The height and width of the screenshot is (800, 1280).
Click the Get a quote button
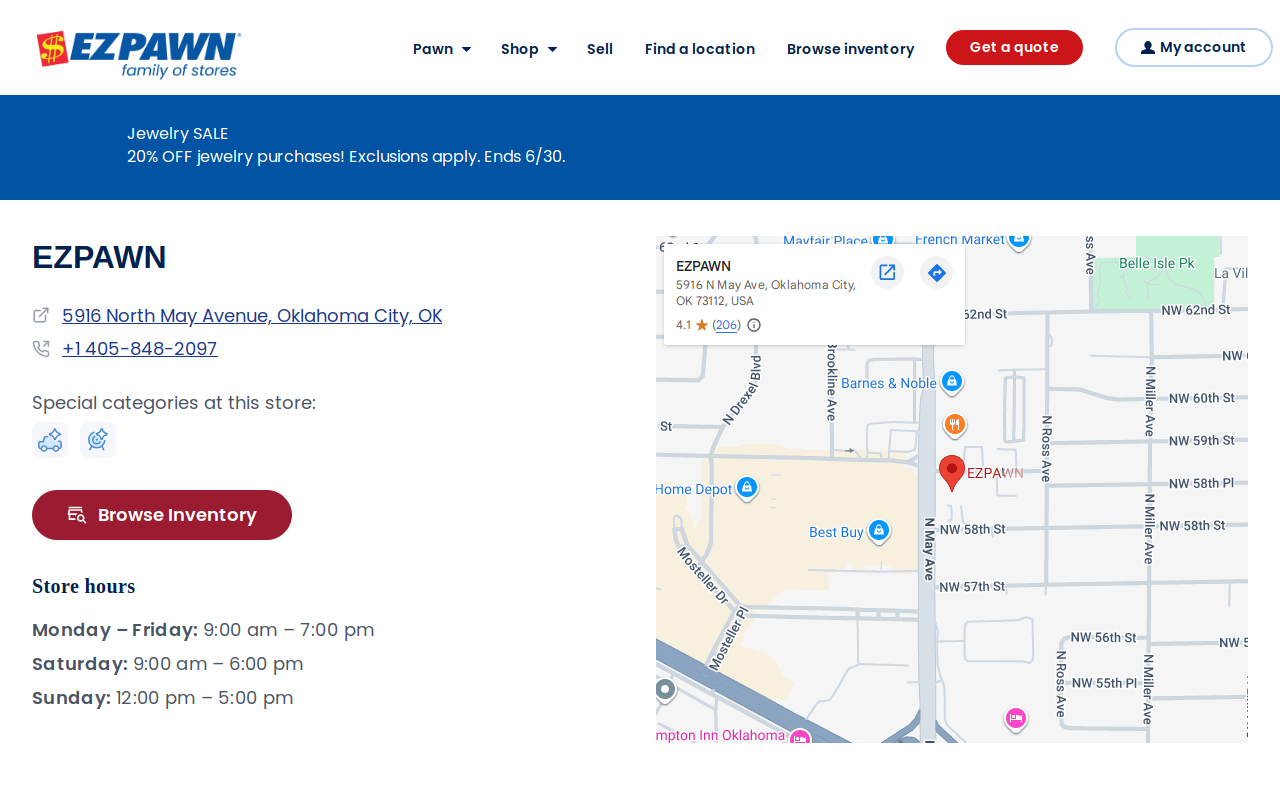(x=1014, y=47)
